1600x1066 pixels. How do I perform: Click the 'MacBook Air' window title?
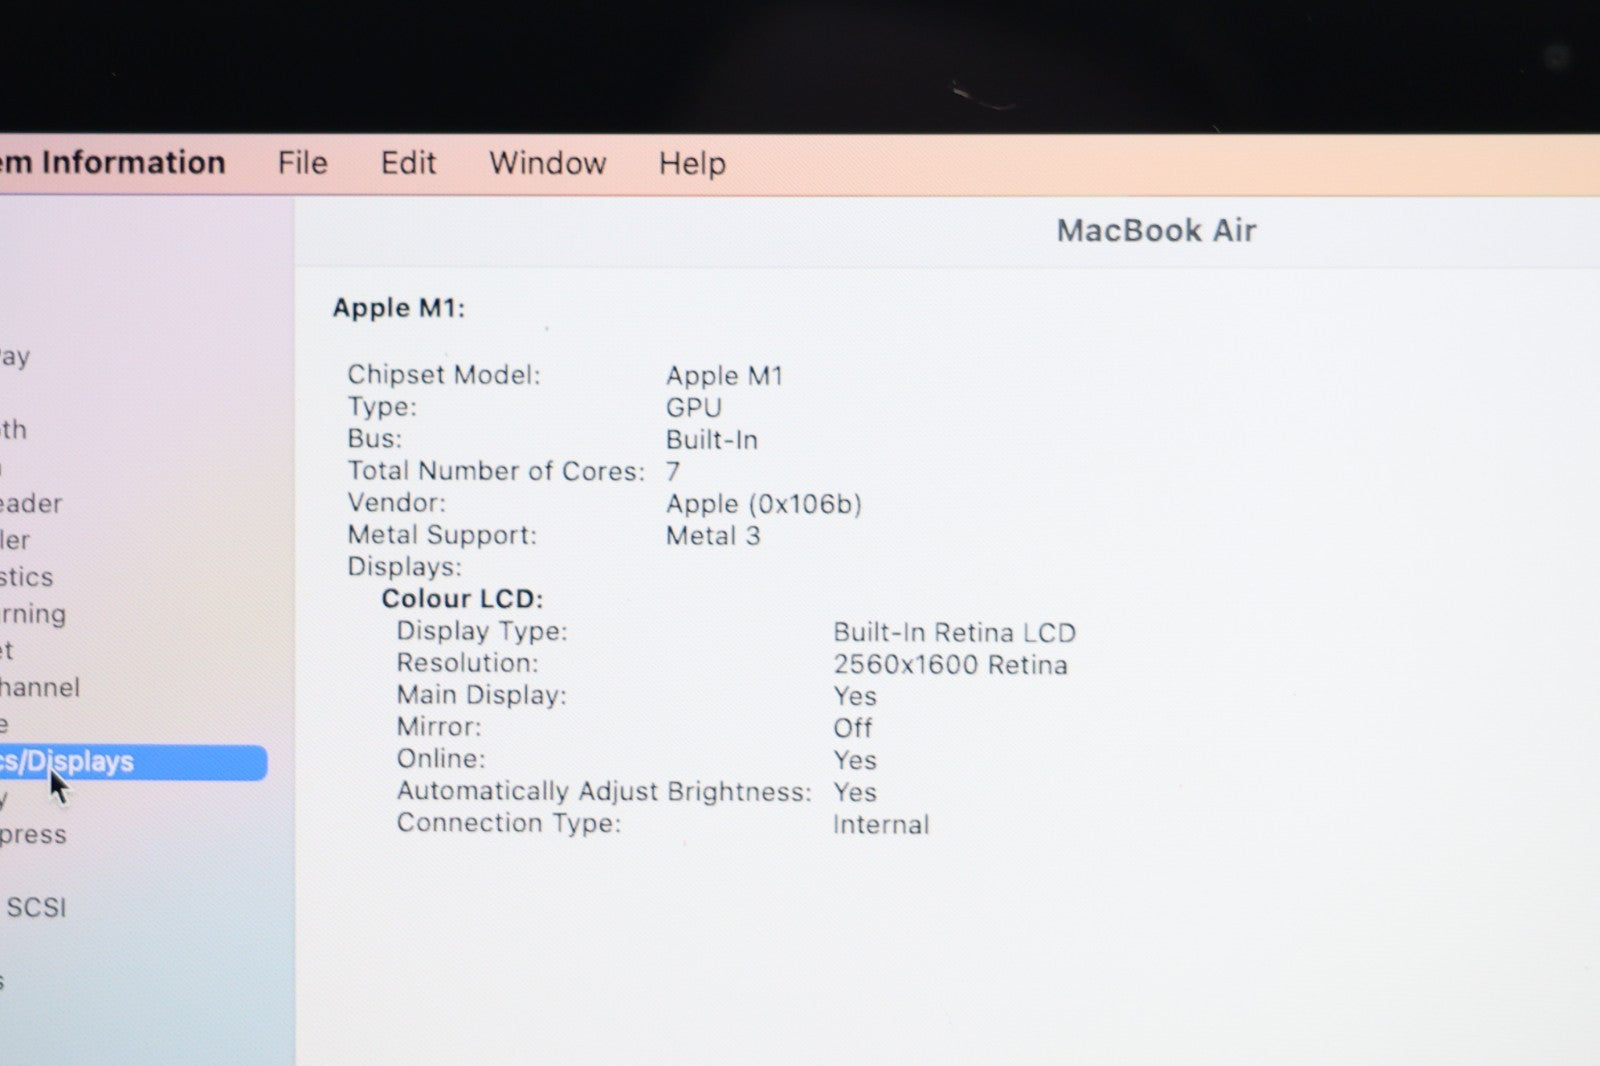click(1156, 231)
